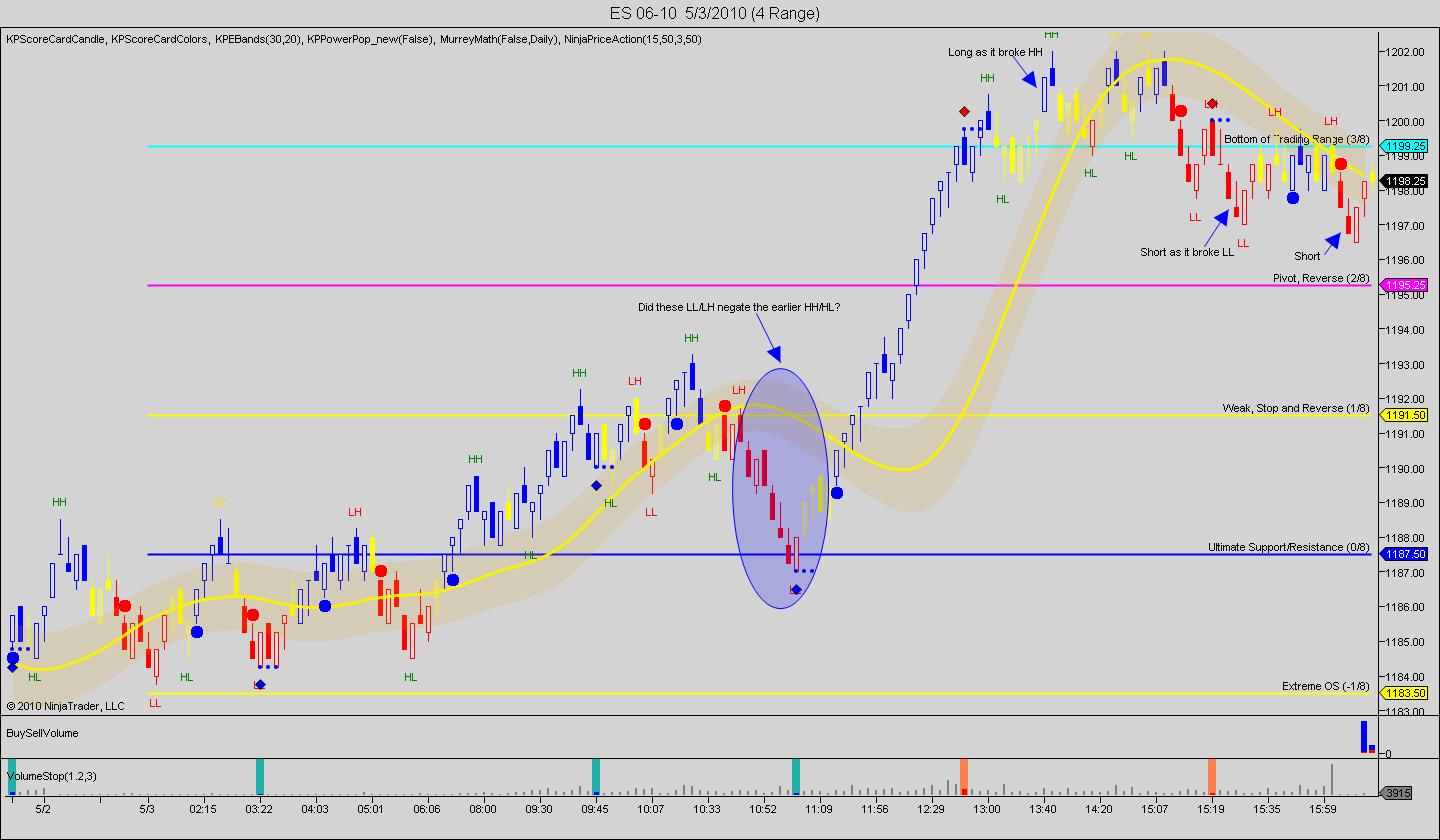Click the teal VolumeStop bar above 09:45
This screenshot has width=1440, height=840.
[596, 777]
